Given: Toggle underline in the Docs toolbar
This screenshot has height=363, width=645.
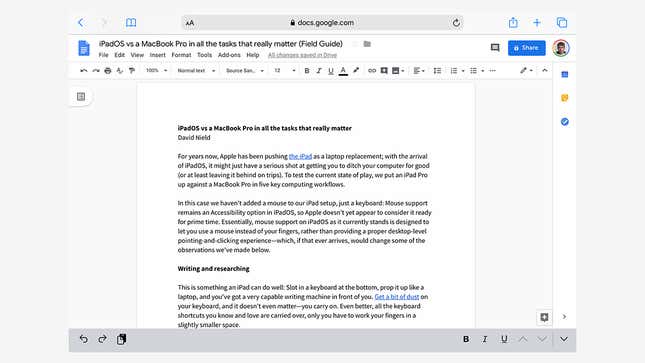Looking at the screenshot, I should click(x=331, y=71).
